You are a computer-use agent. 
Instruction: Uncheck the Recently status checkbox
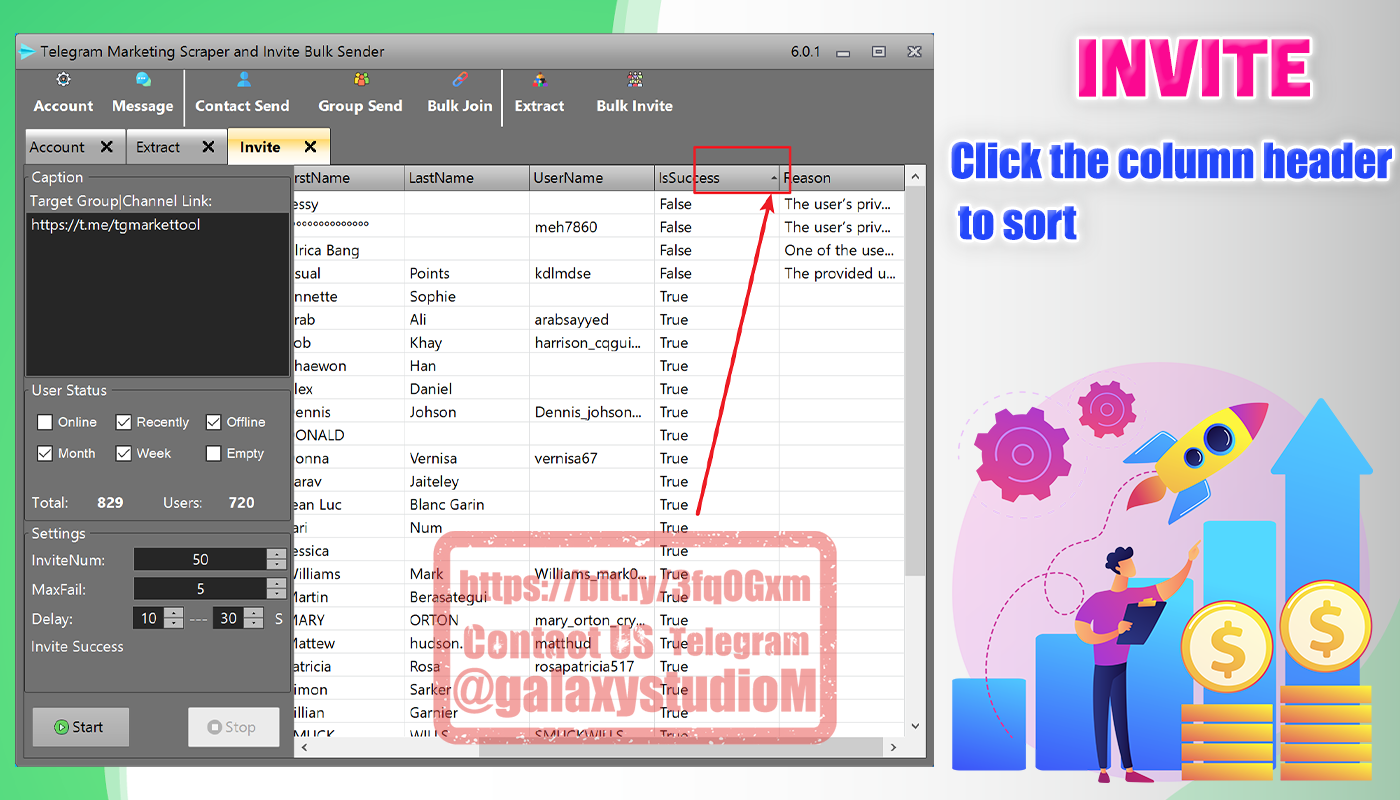tap(123, 422)
